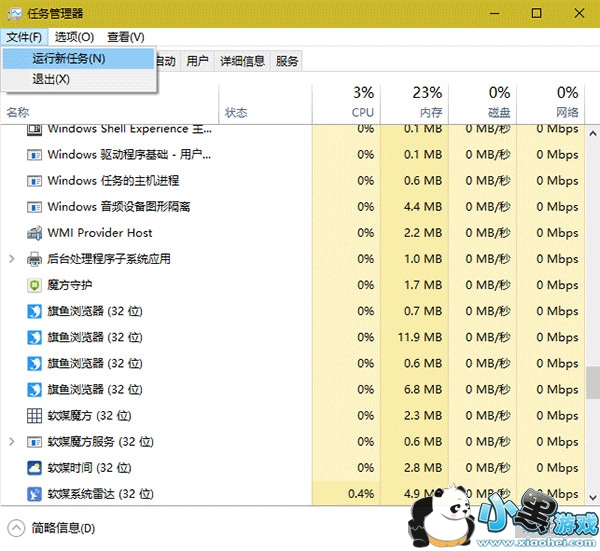Click the 0.4% CPU value
The width and height of the screenshot is (600, 551).
coord(361,494)
